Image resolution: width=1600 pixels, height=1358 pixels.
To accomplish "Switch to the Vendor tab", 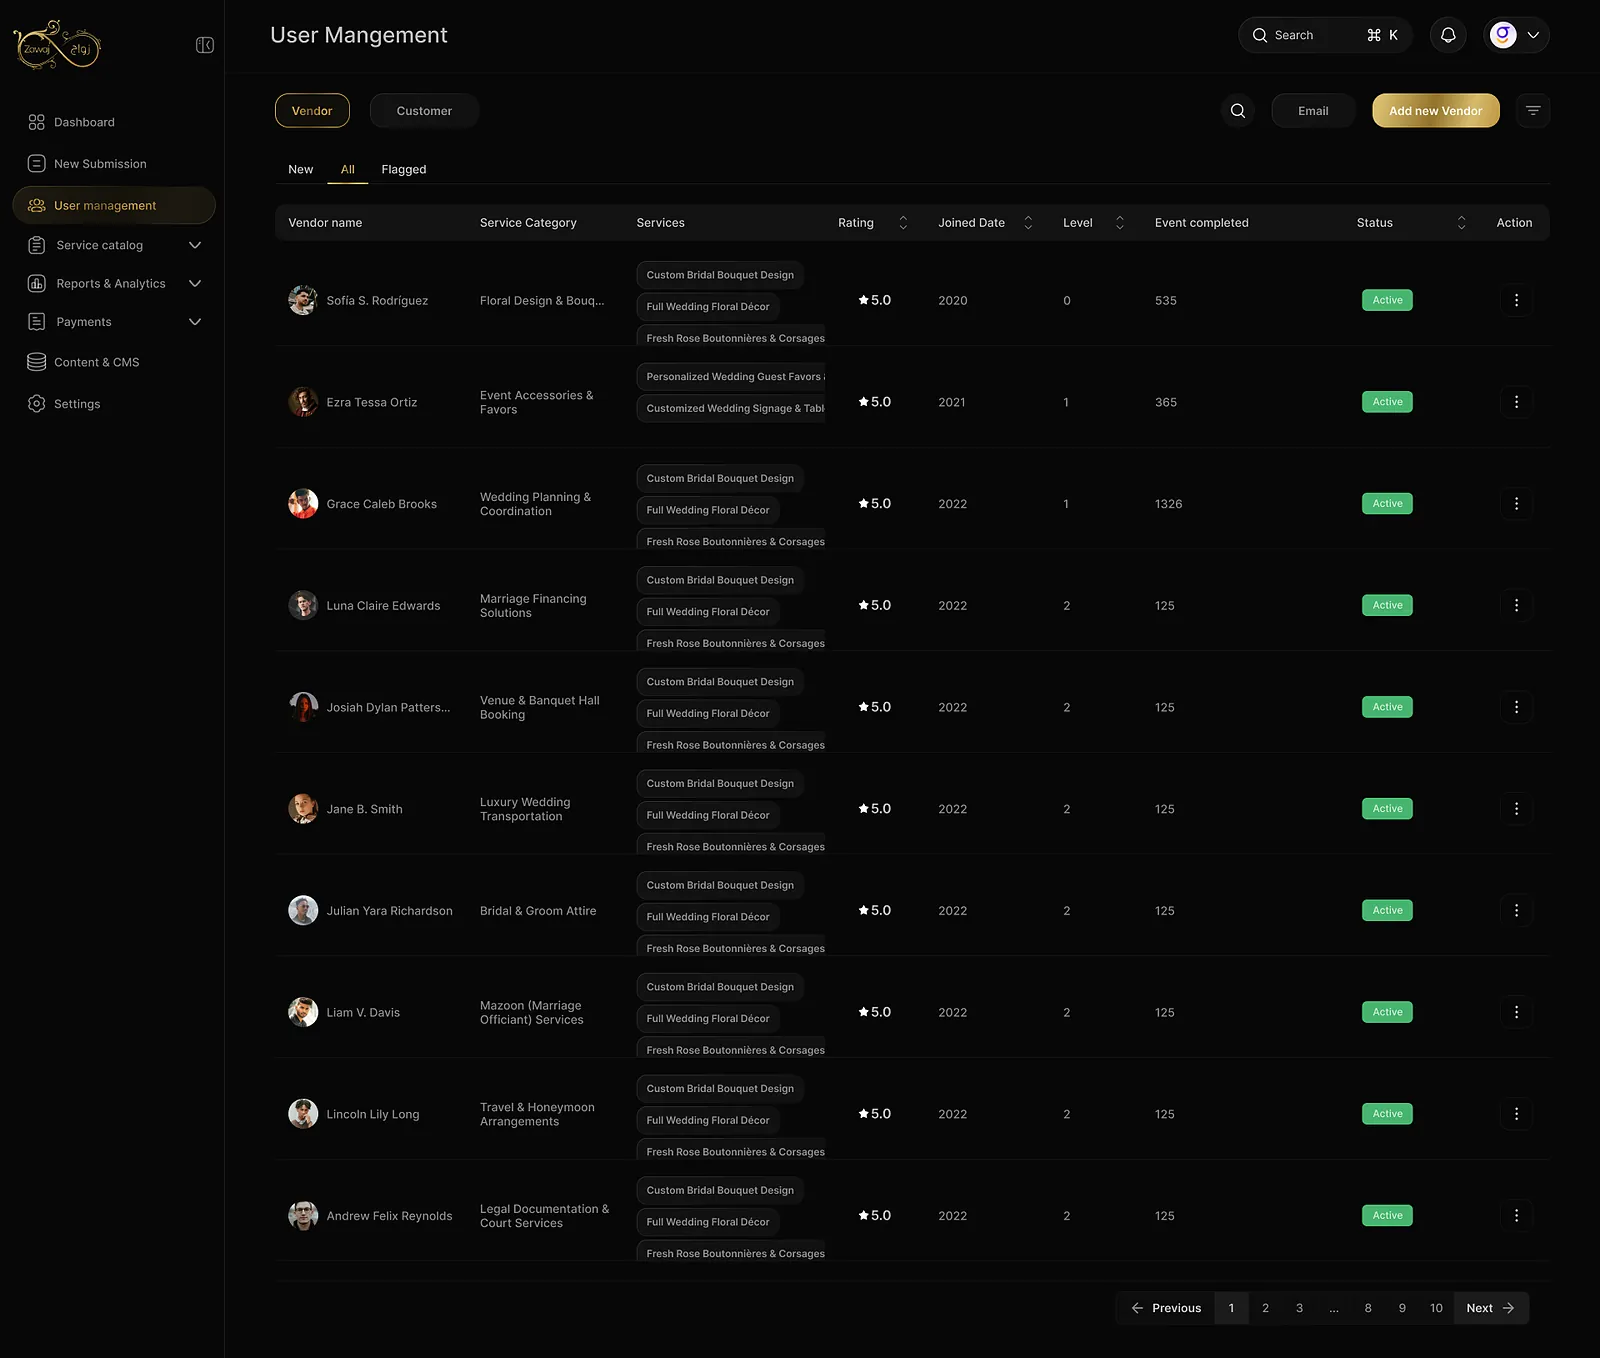I will coord(312,111).
